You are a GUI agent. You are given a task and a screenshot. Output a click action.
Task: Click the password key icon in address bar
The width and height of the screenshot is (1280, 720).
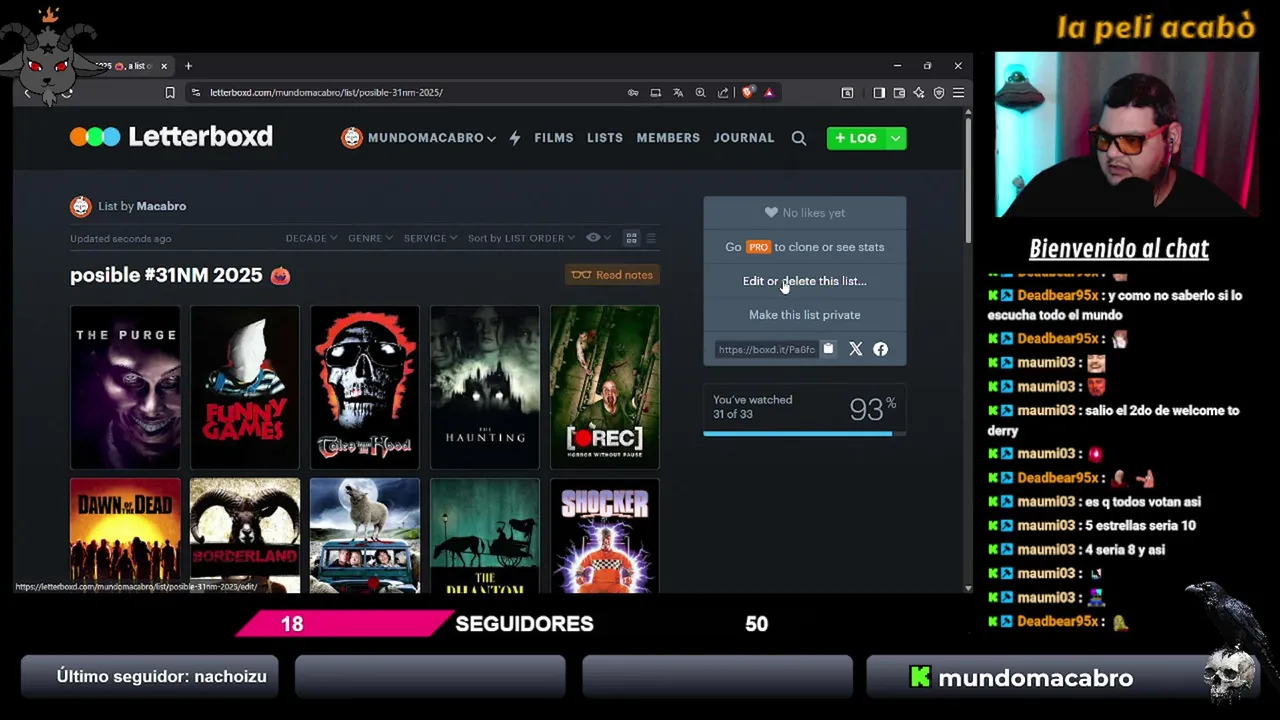tap(633, 92)
